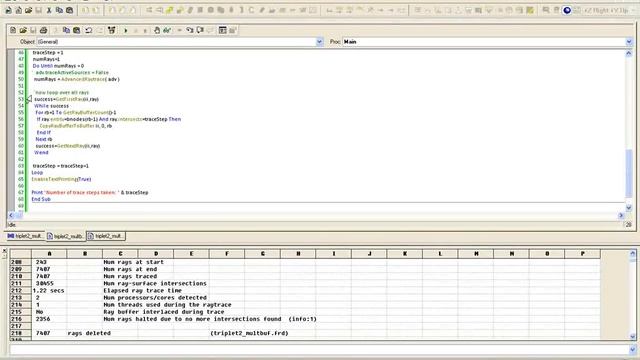Select column F header in output sheet
The width and height of the screenshot is (640, 360).
(227, 254)
